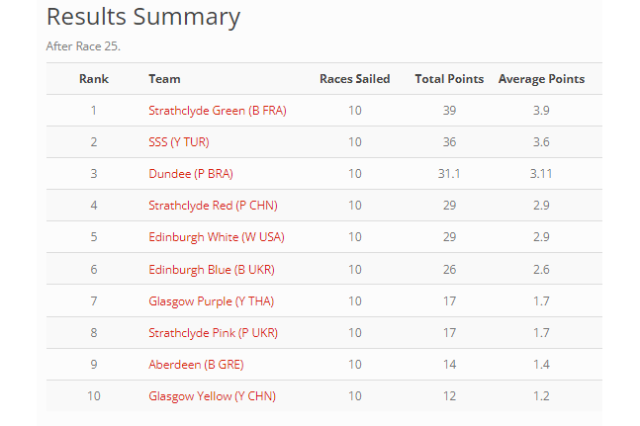Screen dimensions: 640x426
Task: Click the Total Points column header
Action: [x=449, y=79]
